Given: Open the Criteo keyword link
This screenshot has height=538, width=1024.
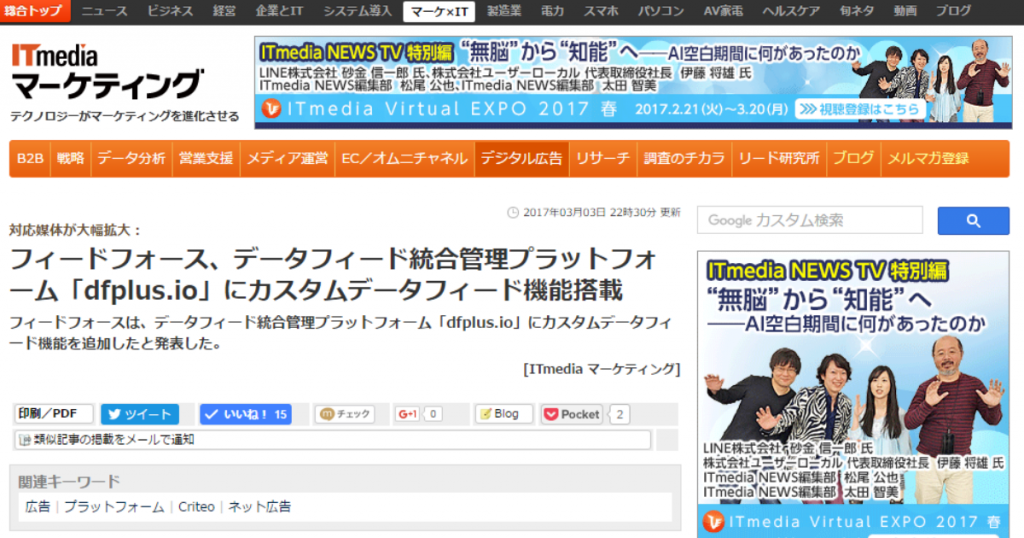Looking at the screenshot, I should [197, 507].
